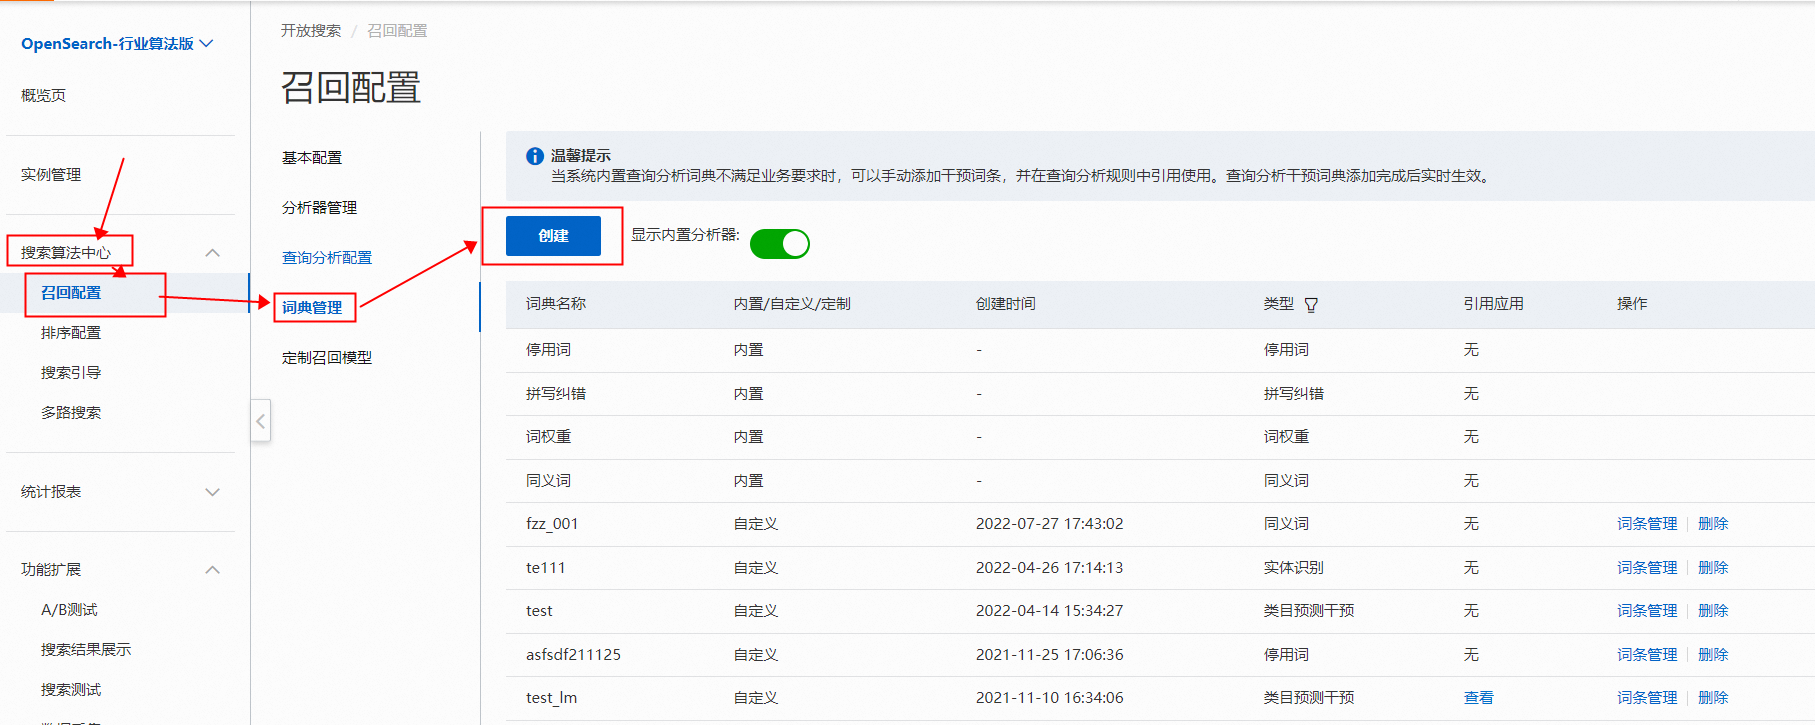
Task: Delete the dictionary named test
Action: coord(1713,611)
